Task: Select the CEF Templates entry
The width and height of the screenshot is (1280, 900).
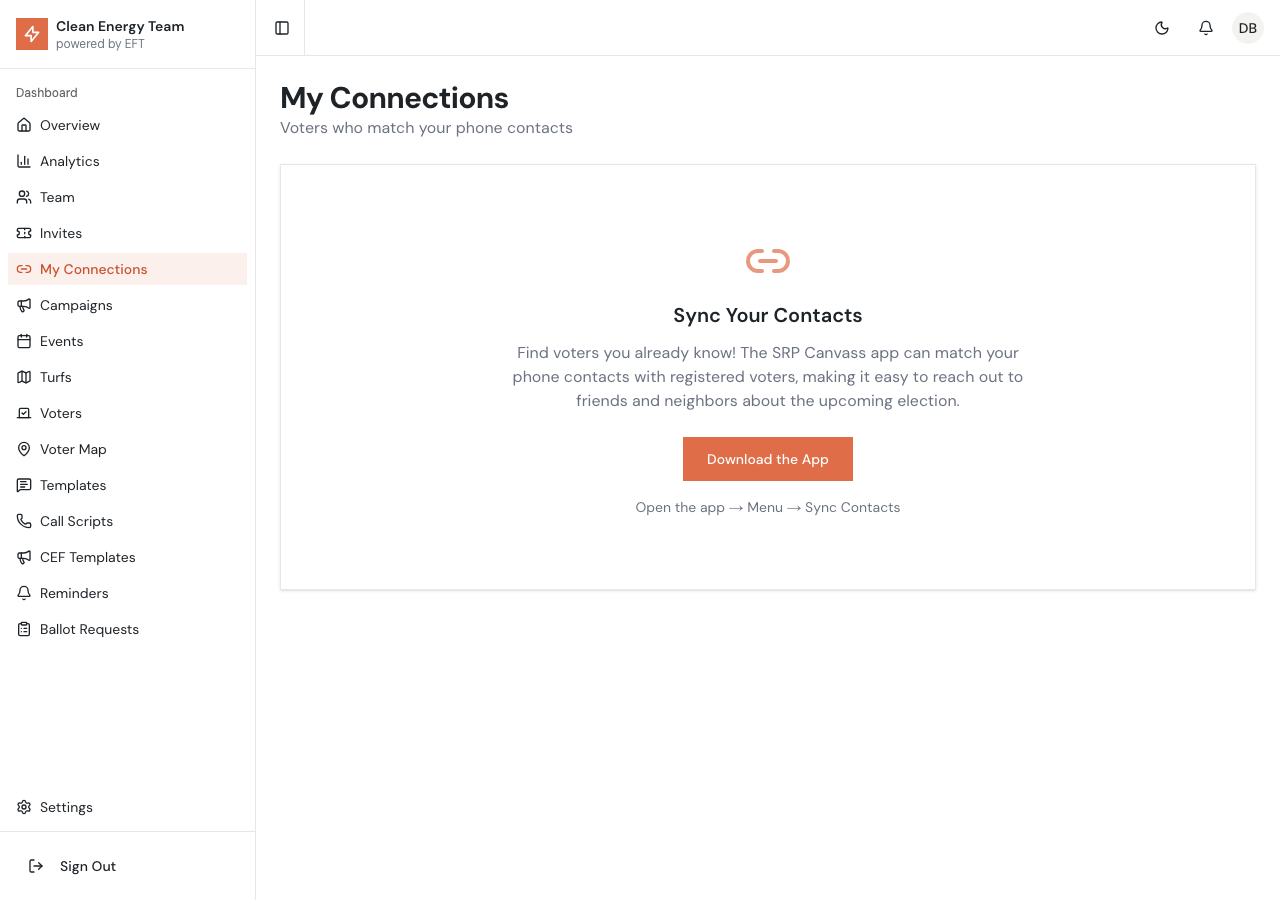Action: pos(87,557)
